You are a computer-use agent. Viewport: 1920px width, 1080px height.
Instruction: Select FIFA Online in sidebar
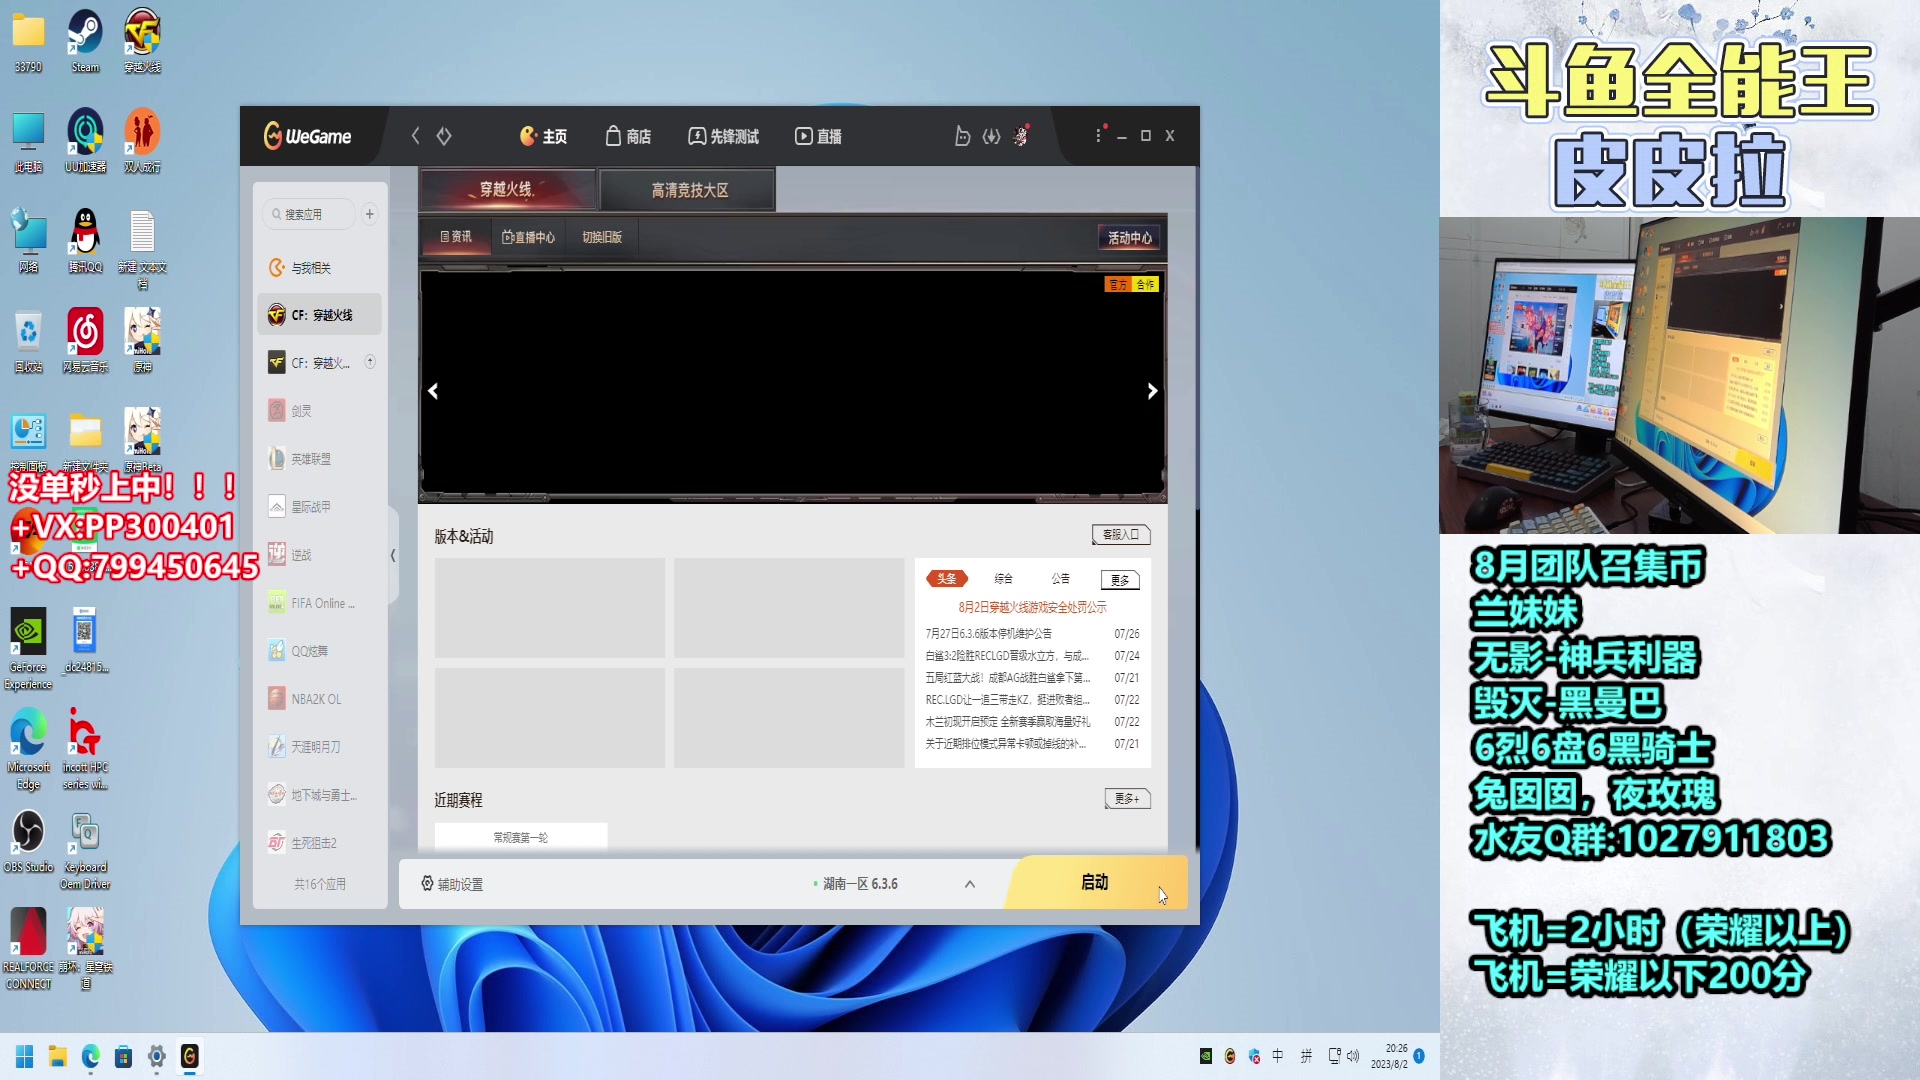coord(319,603)
